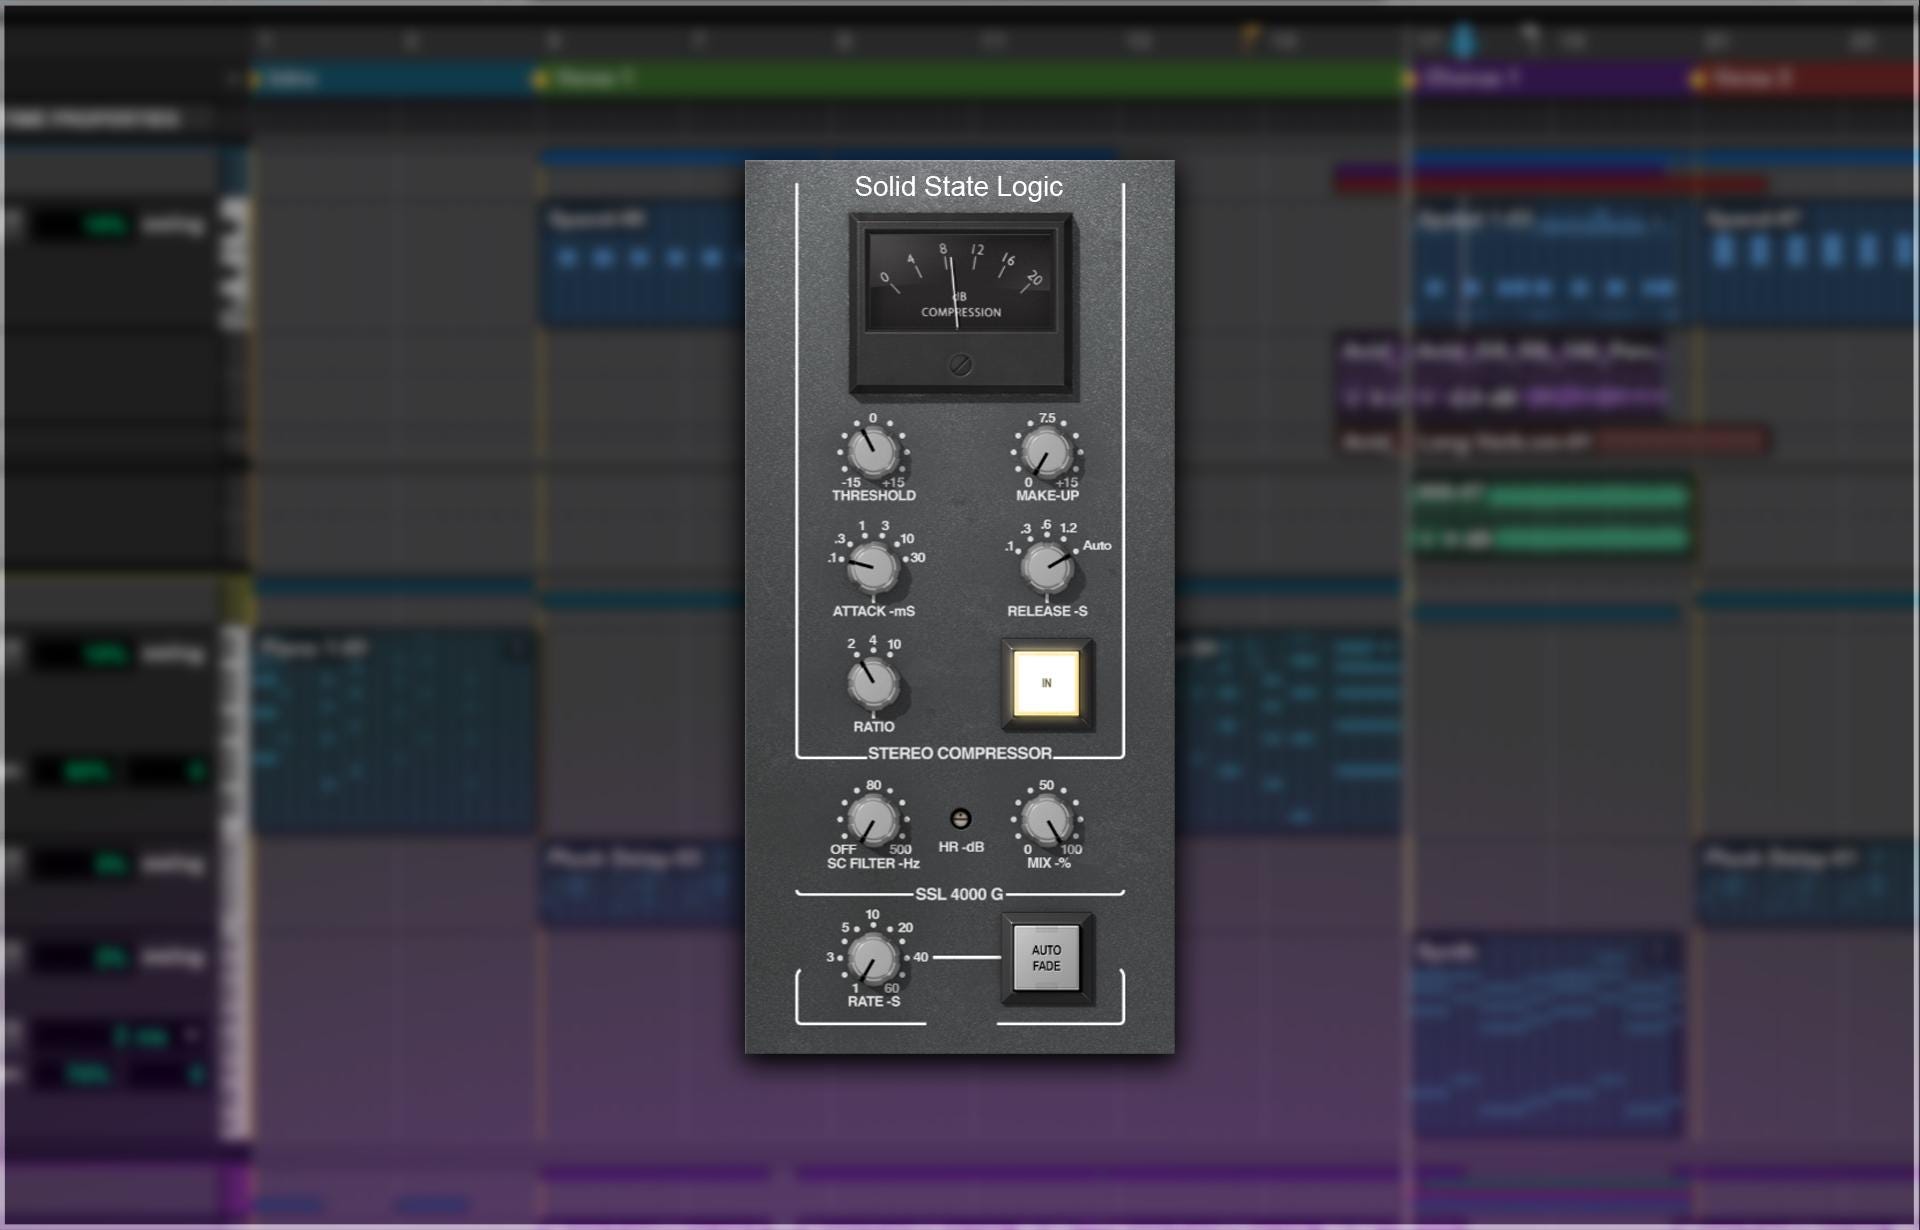Toggle the illuminated IN bypass button
The image size is (1920, 1230).
coord(1046,684)
